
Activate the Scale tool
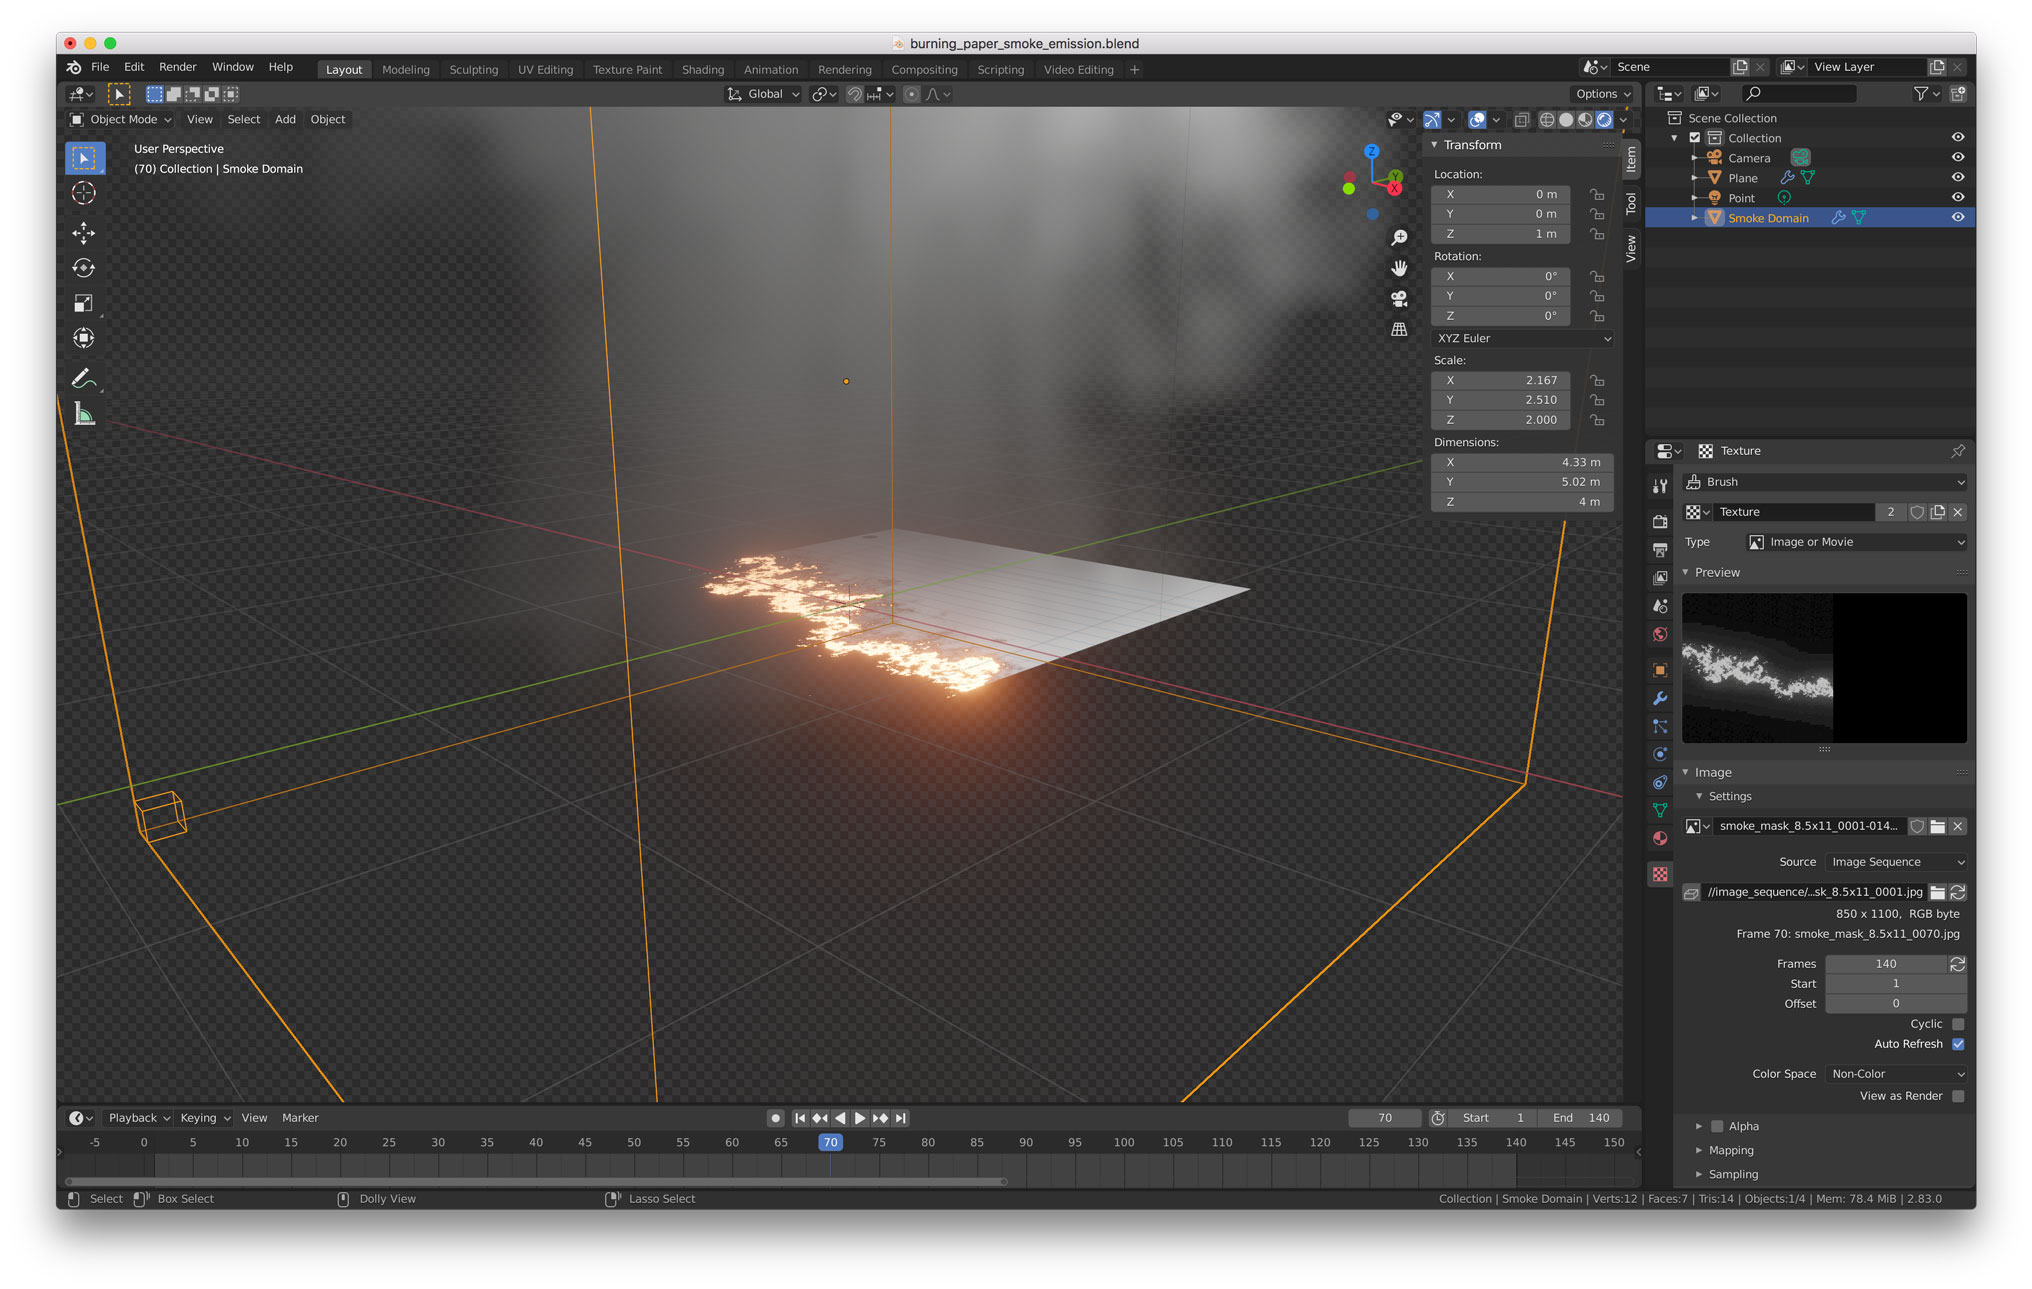(x=84, y=303)
